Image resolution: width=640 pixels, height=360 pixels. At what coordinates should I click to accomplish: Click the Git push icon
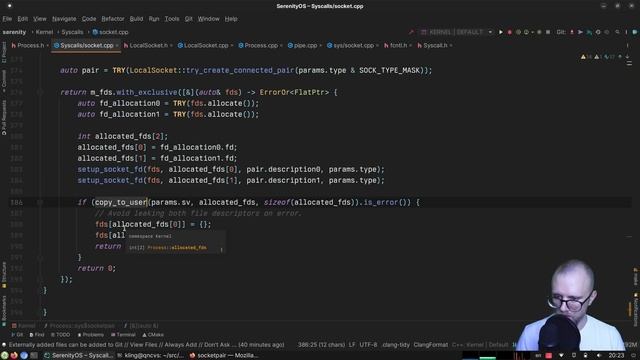589,32
